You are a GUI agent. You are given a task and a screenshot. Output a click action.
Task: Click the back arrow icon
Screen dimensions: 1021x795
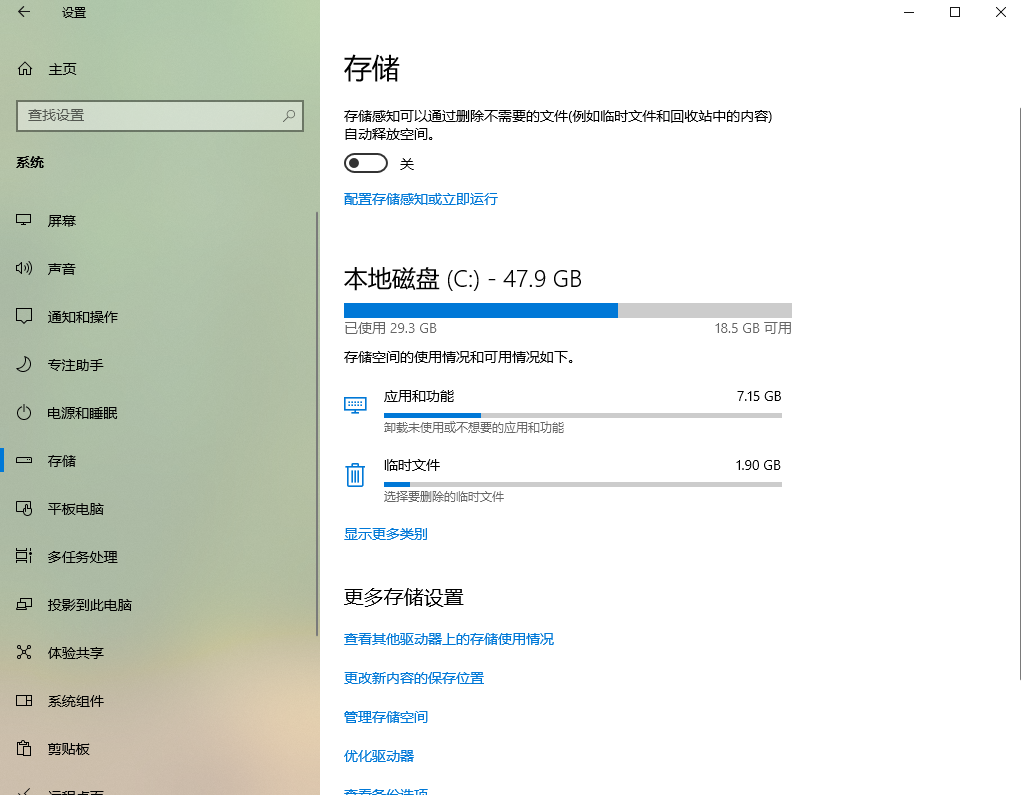coord(24,12)
